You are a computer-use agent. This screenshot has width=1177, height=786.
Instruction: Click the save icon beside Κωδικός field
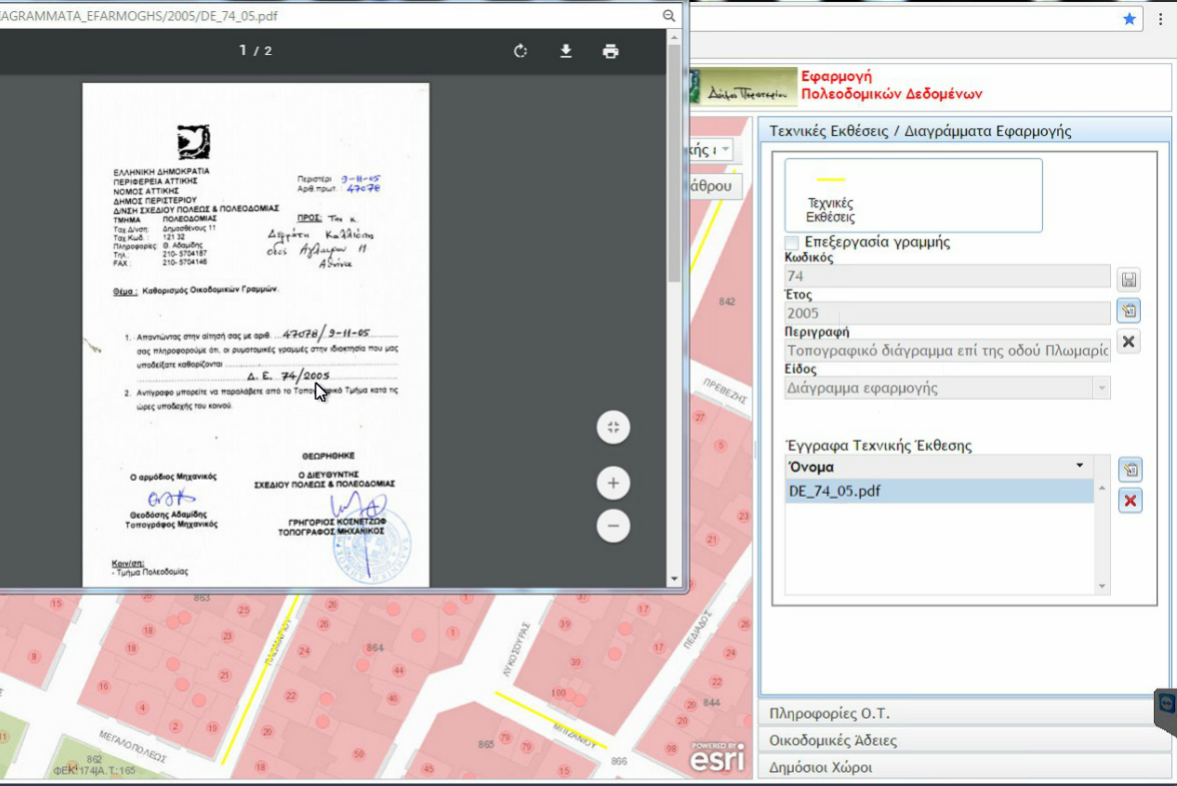coord(1129,280)
